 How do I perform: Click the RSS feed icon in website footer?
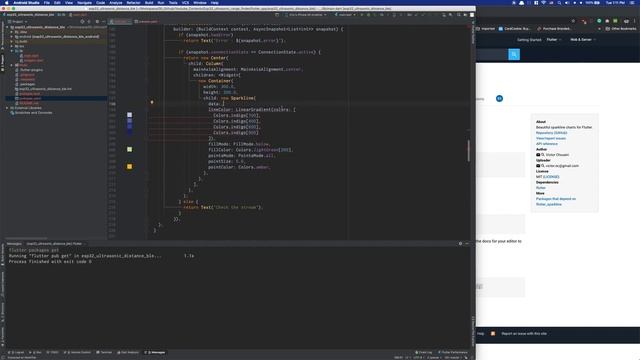(x=493, y=333)
